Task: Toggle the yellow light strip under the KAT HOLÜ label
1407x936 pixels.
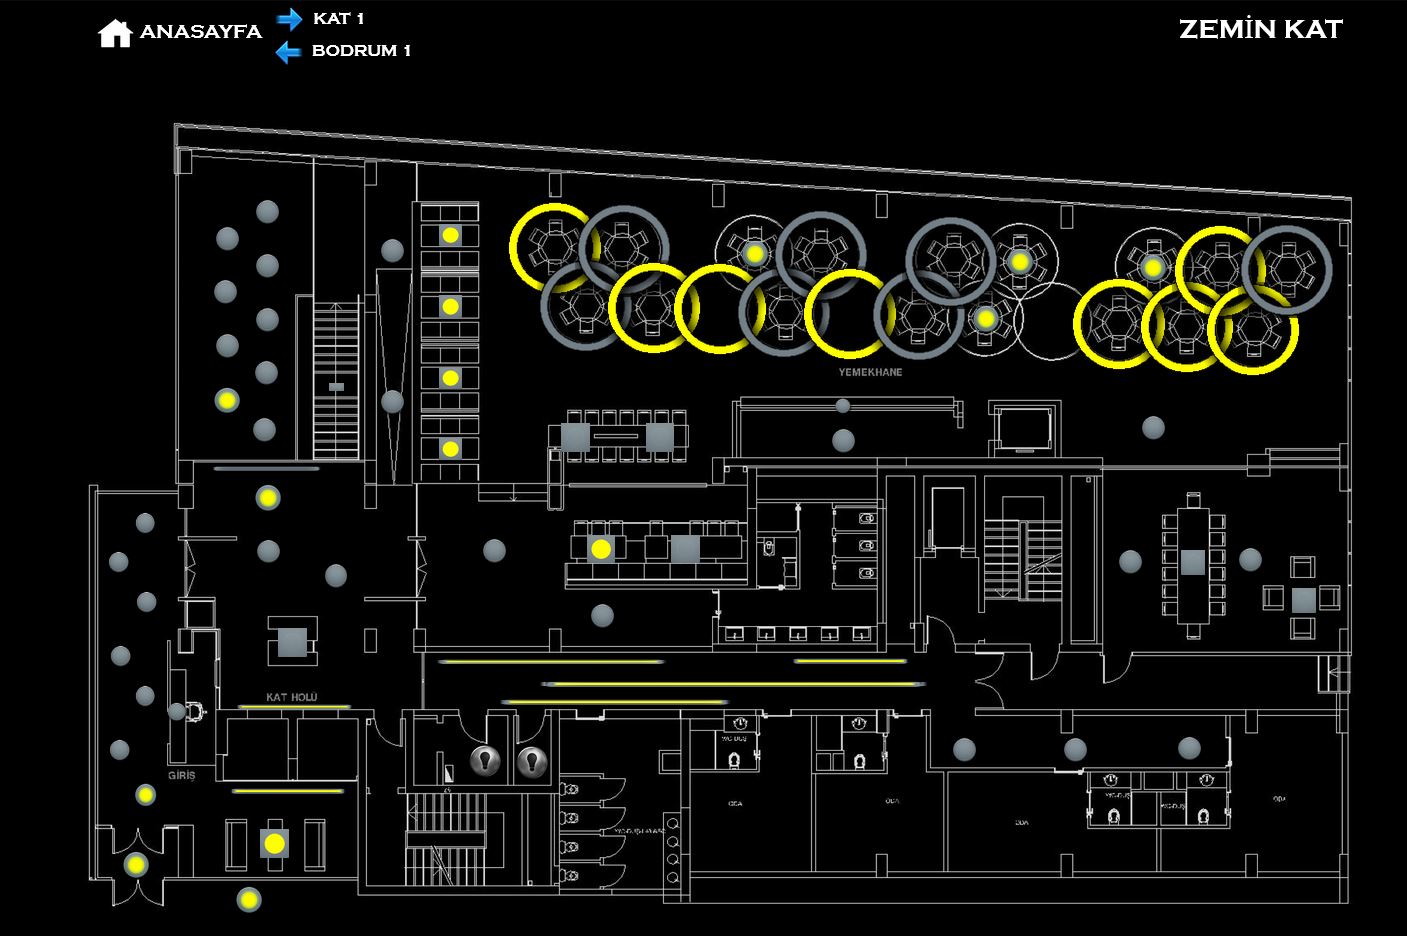Action: (293, 707)
